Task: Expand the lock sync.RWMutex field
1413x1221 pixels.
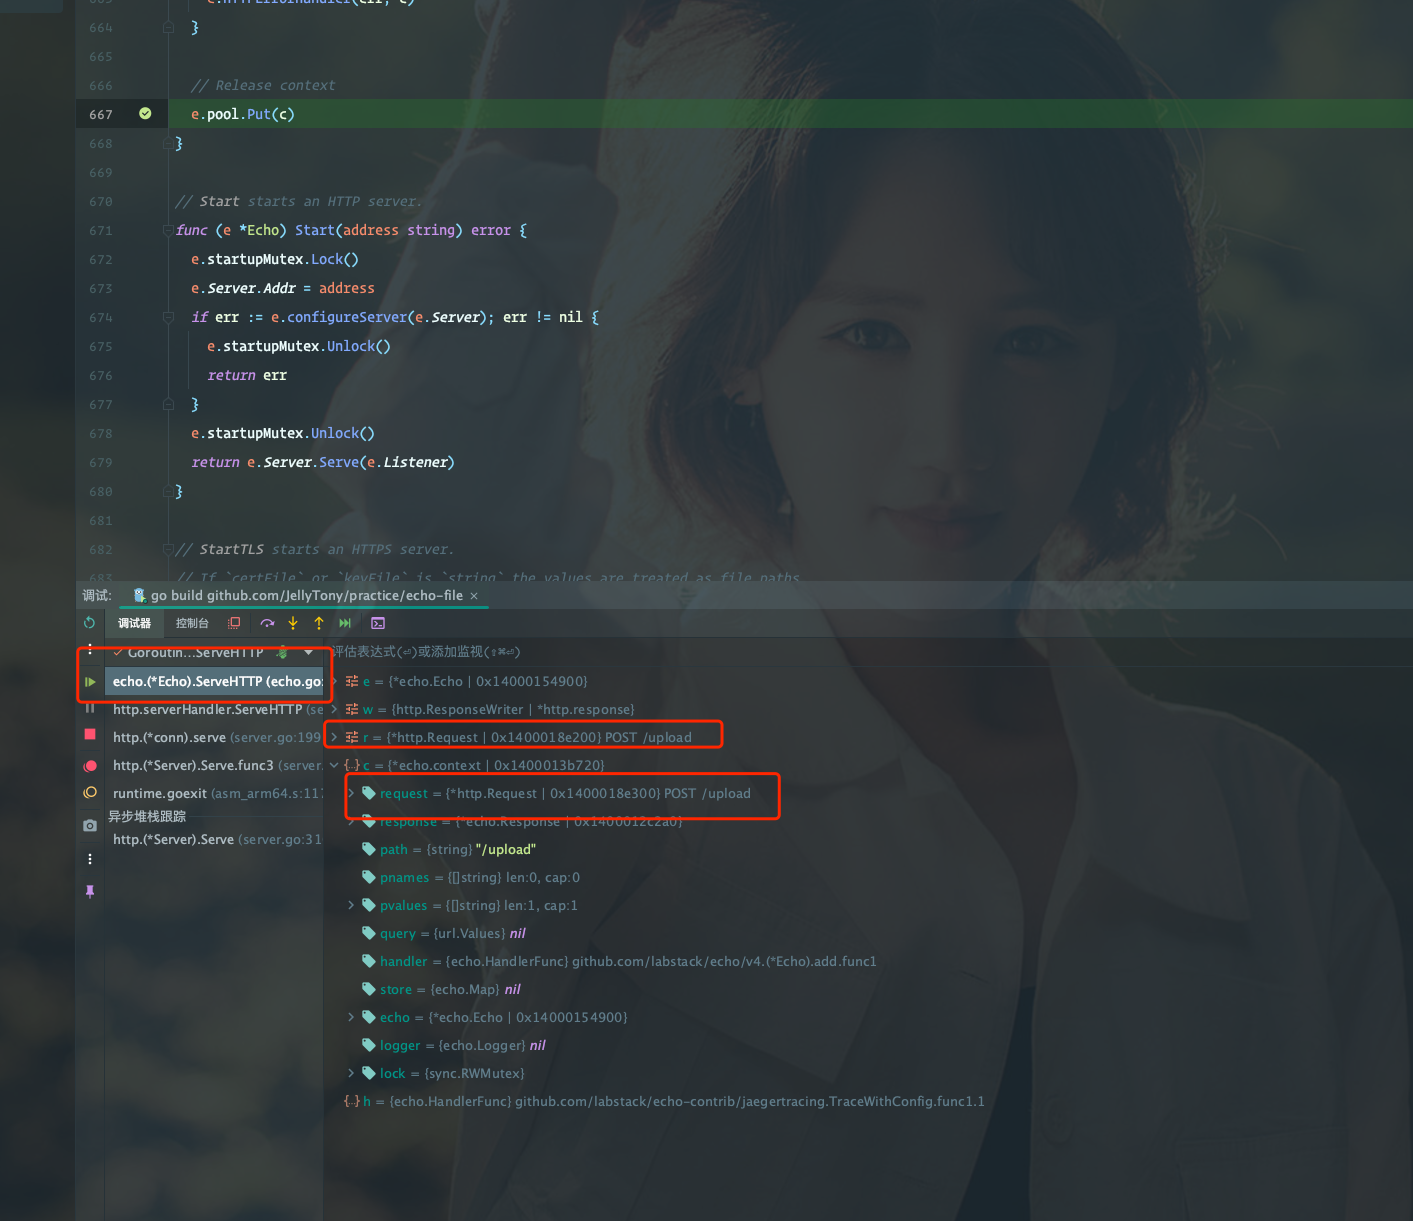Action: pyautogui.click(x=351, y=1073)
